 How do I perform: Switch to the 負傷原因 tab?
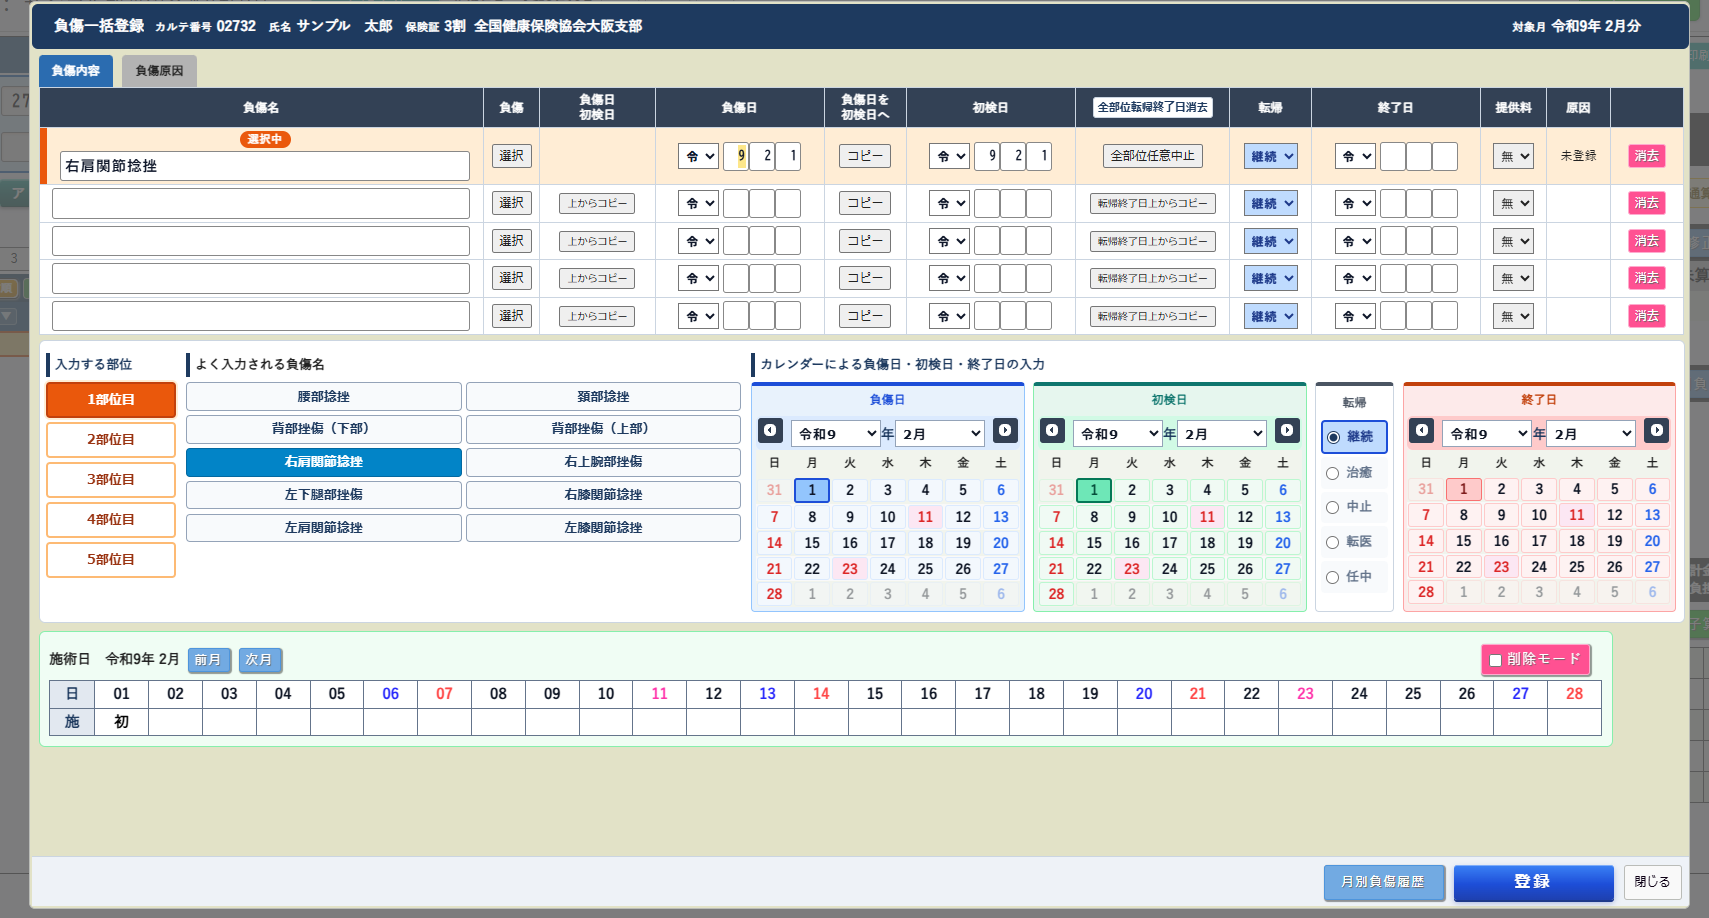tap(159, 71)
